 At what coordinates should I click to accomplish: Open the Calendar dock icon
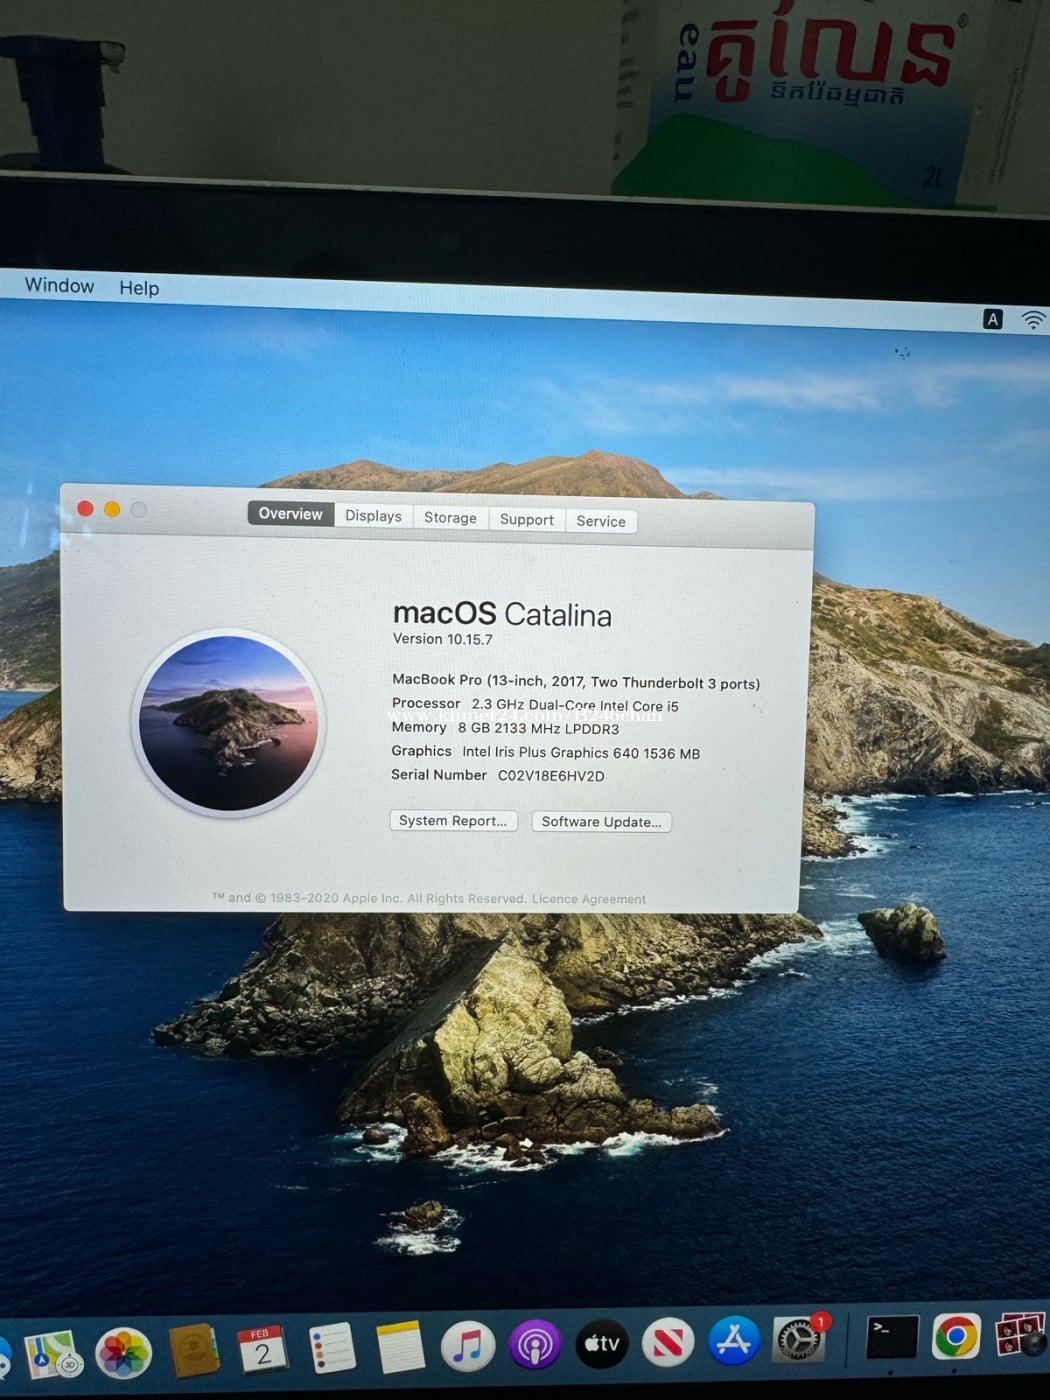[x=262, y=1350]
